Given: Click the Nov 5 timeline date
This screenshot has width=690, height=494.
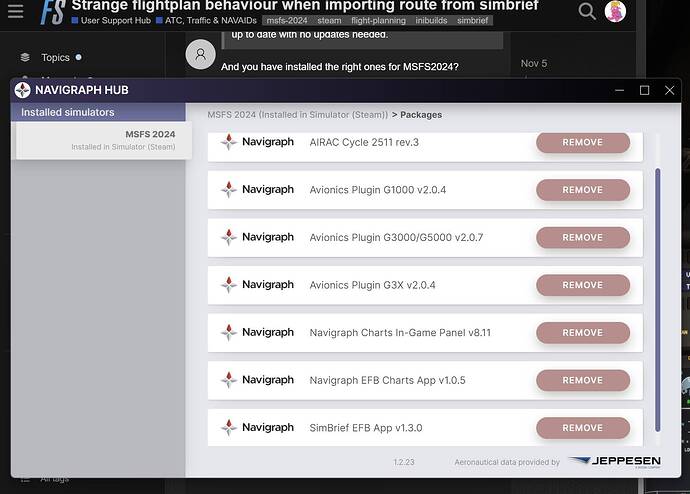Looking at the screenshot, I should pos(534,63).
